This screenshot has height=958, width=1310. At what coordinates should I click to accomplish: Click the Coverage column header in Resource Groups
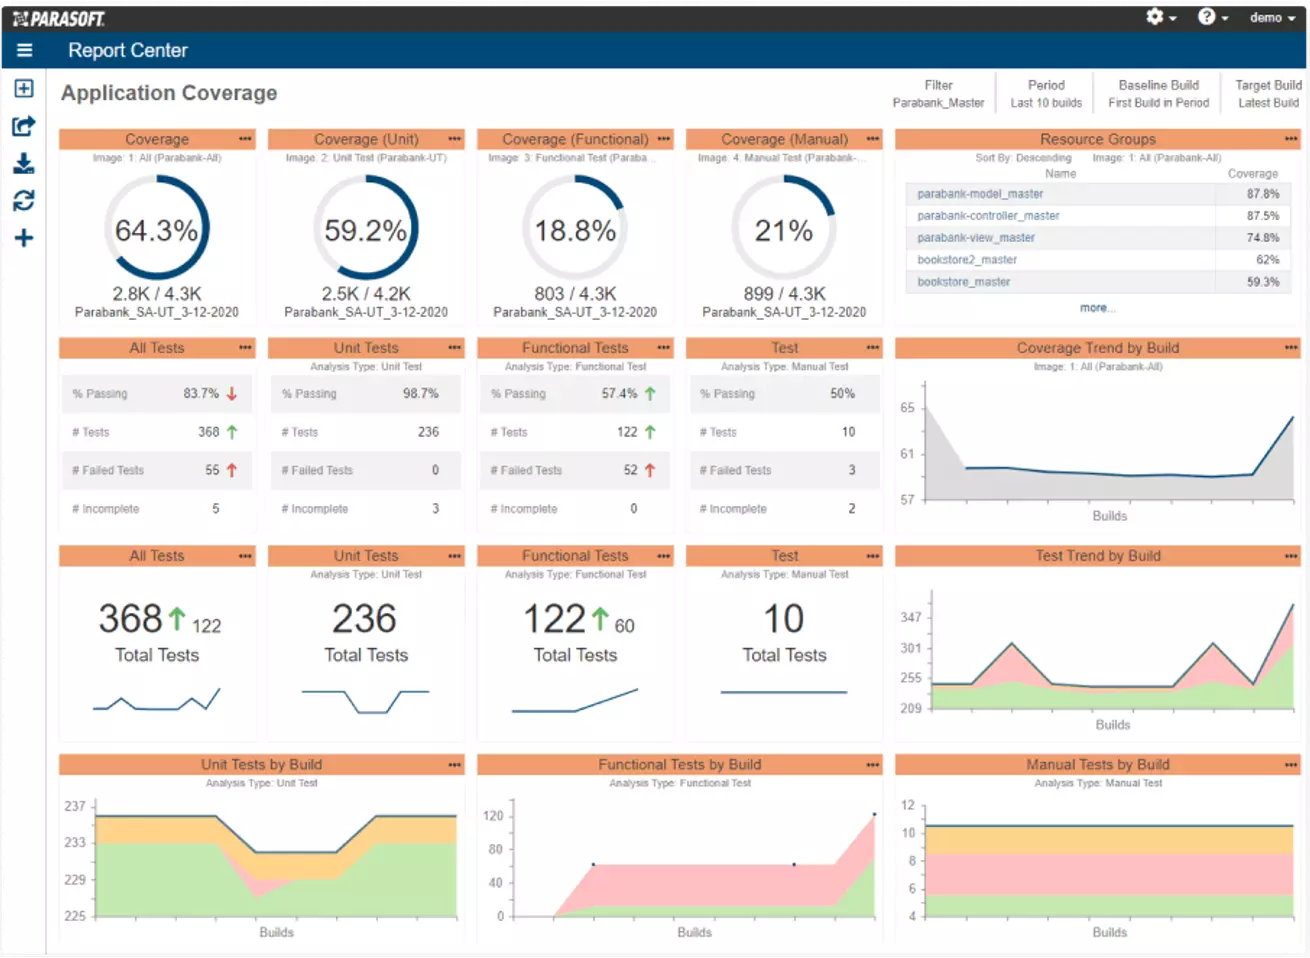[x=1252, y=174]
